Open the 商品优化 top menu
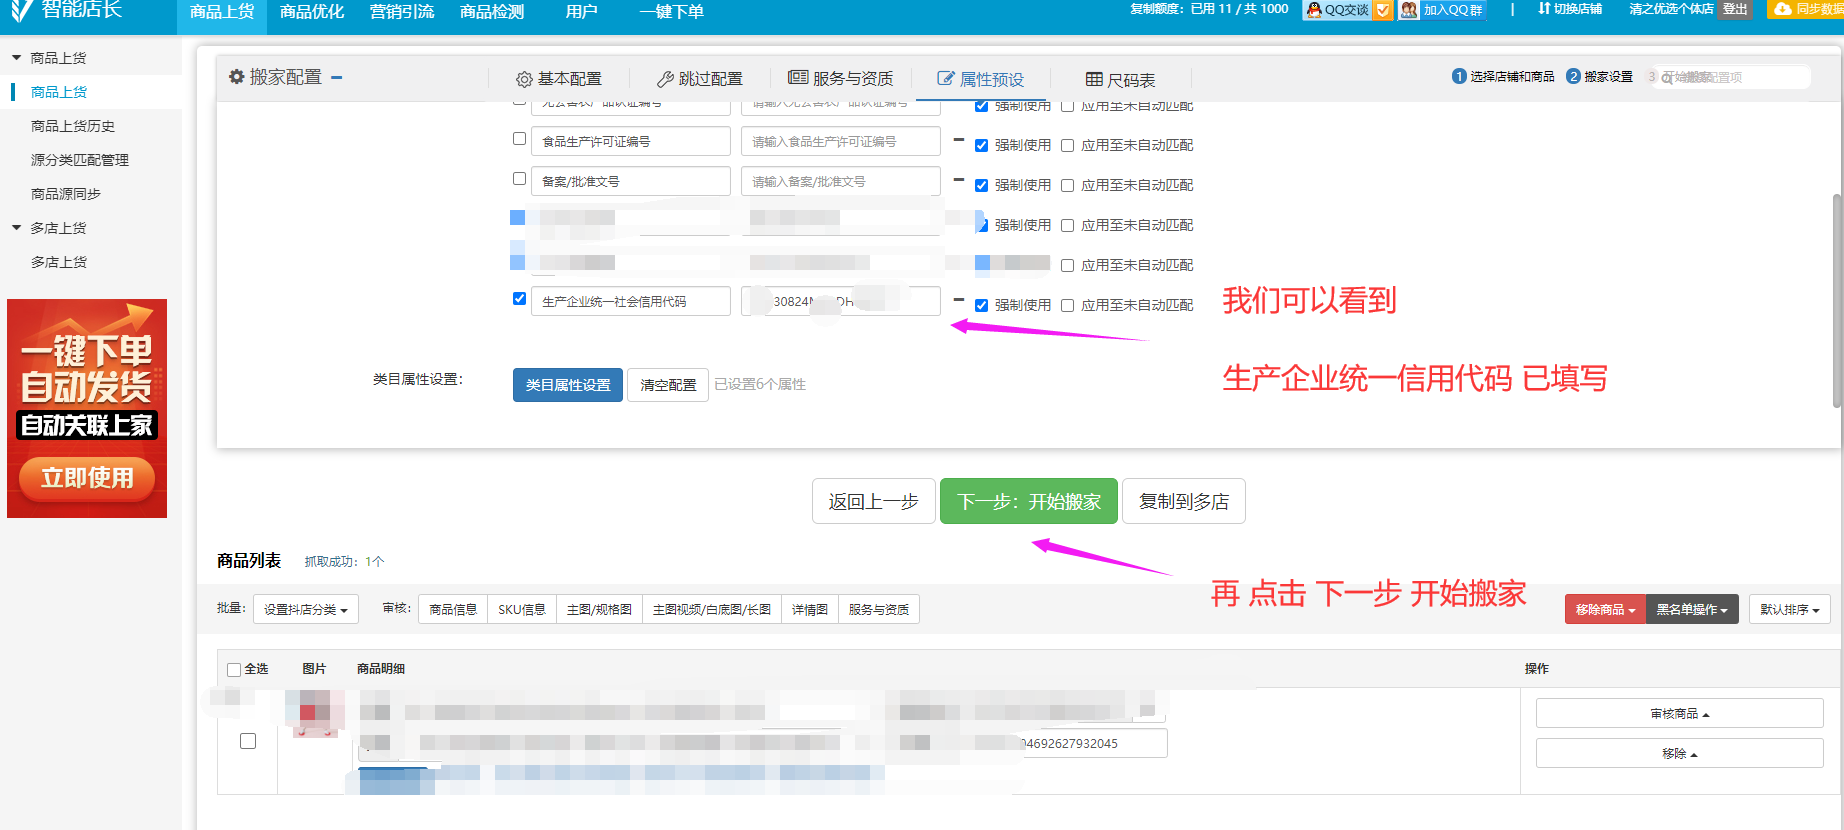Screen dimensions: 1844x830 tap(311, 12)
